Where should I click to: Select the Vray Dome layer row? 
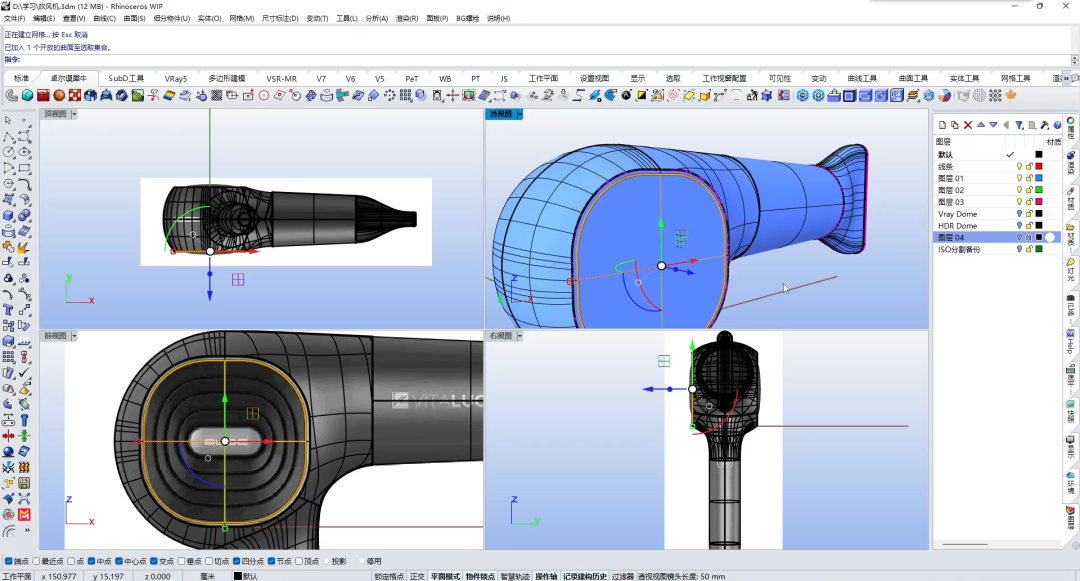click(x=997, y=214)
